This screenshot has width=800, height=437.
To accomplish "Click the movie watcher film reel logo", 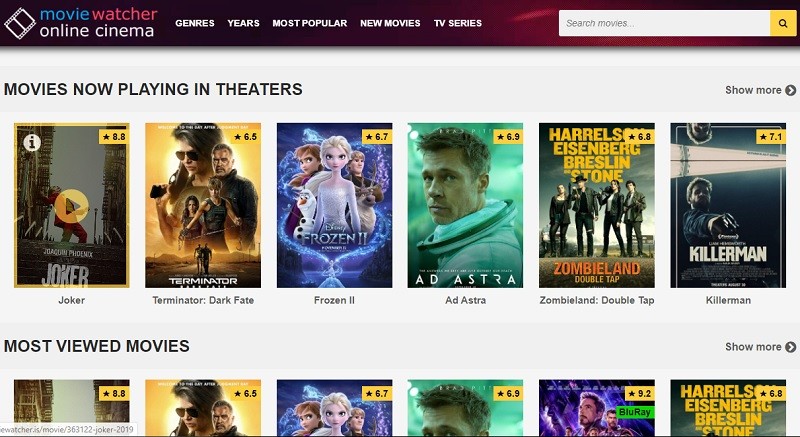I will point(20,23).
